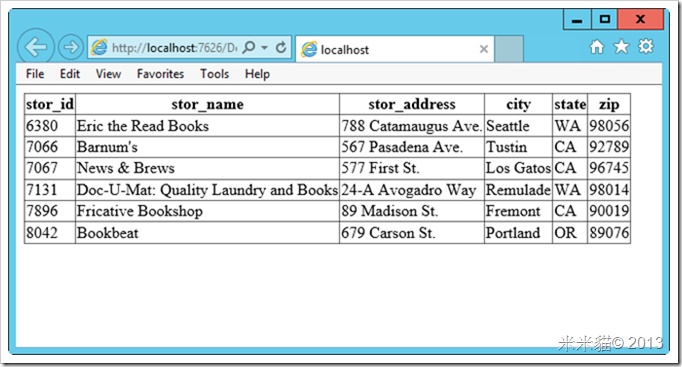Select the Portland city cell
The image size is (682, 367).
pos(518,233)
